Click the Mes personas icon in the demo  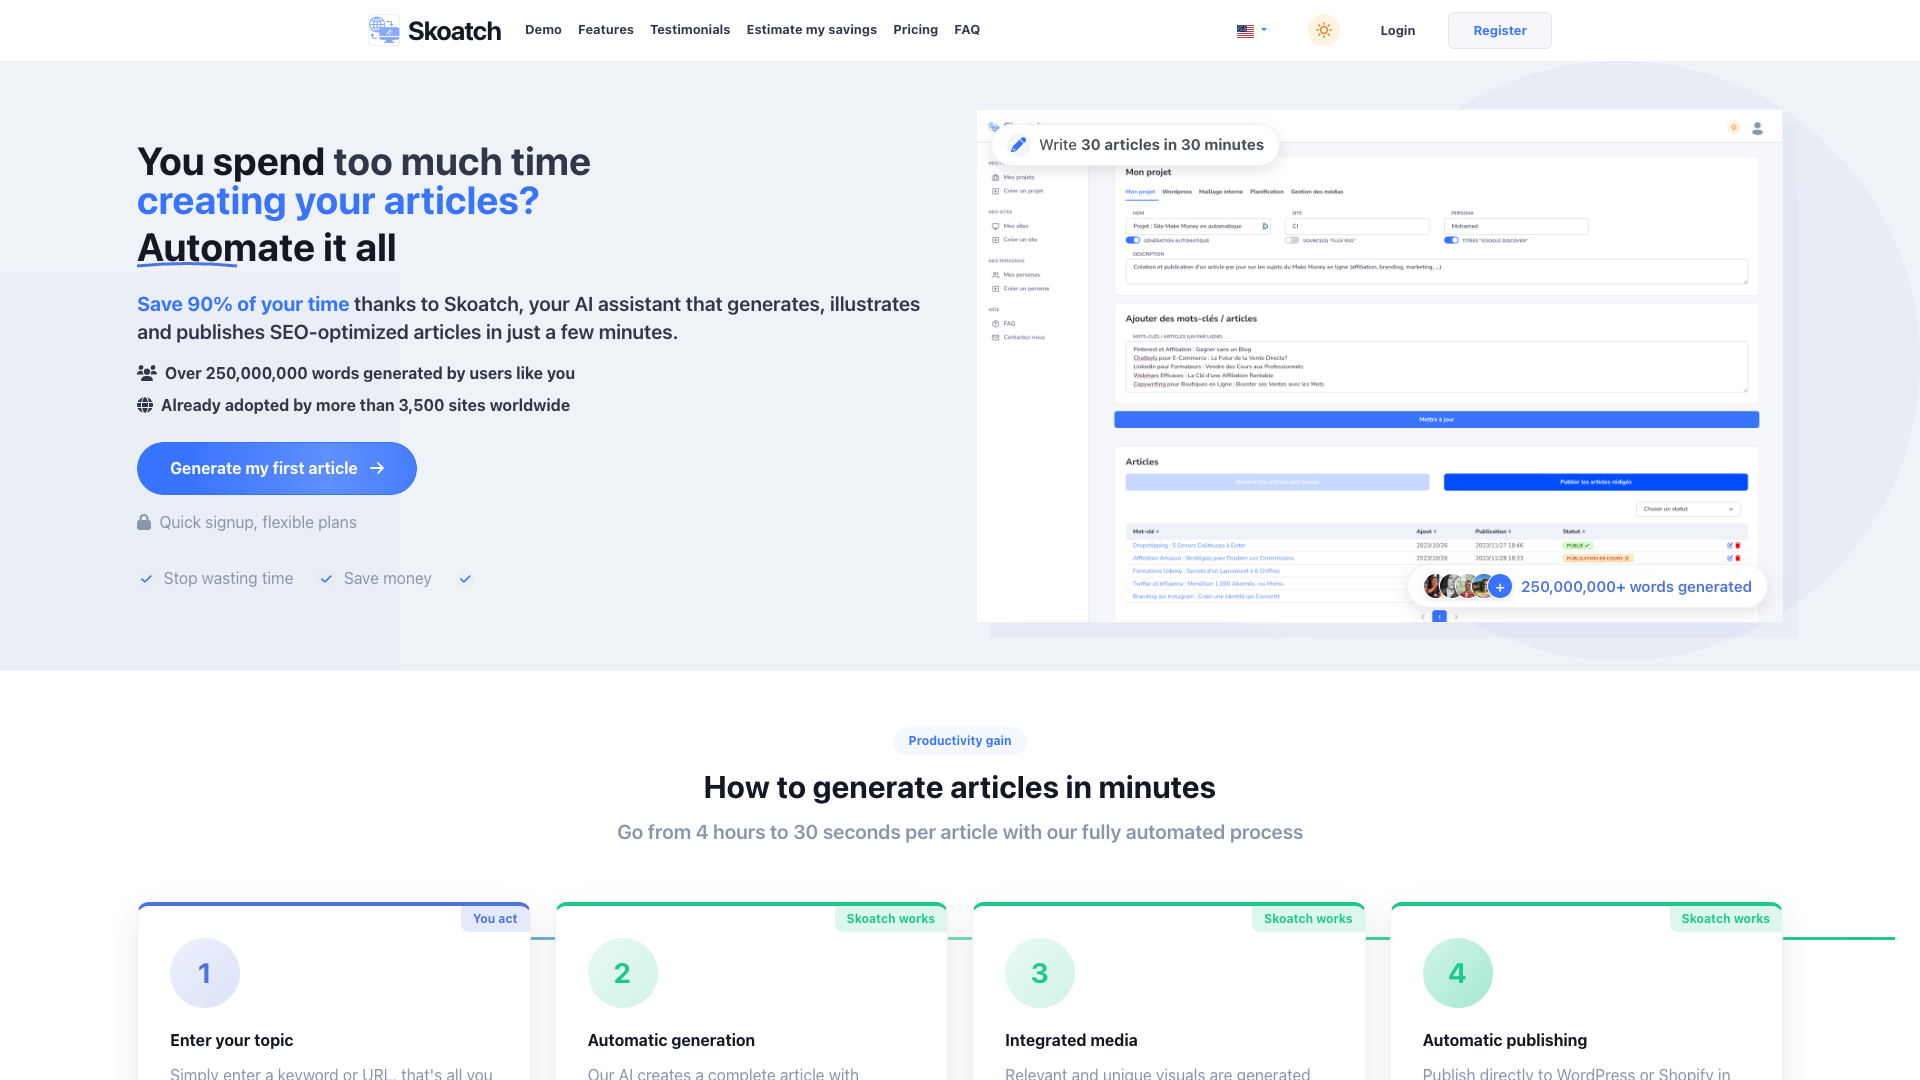995,275
